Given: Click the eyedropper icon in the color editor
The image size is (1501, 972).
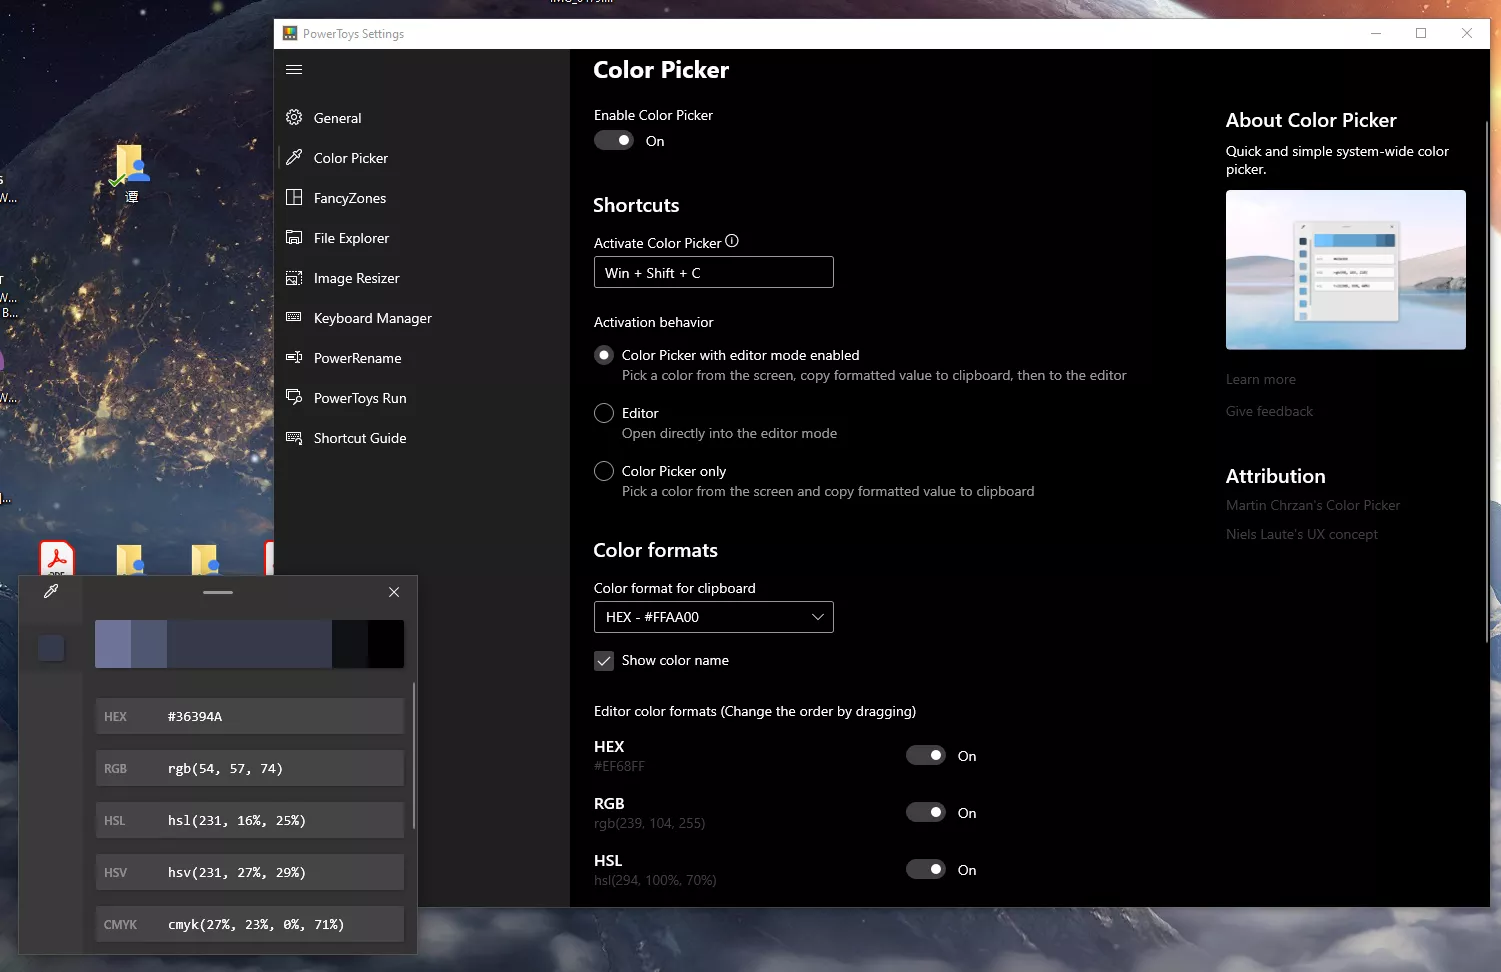Looking at the screenshot, I should tap(51, 591).
